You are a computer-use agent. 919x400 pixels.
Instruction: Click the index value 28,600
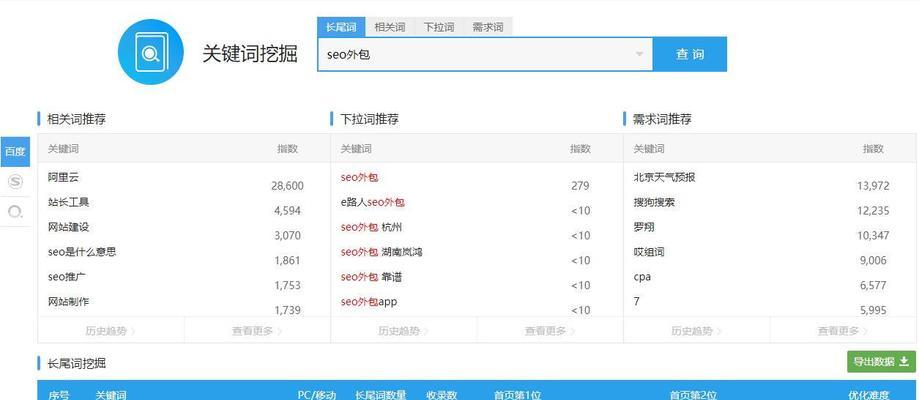coord(287,186)
